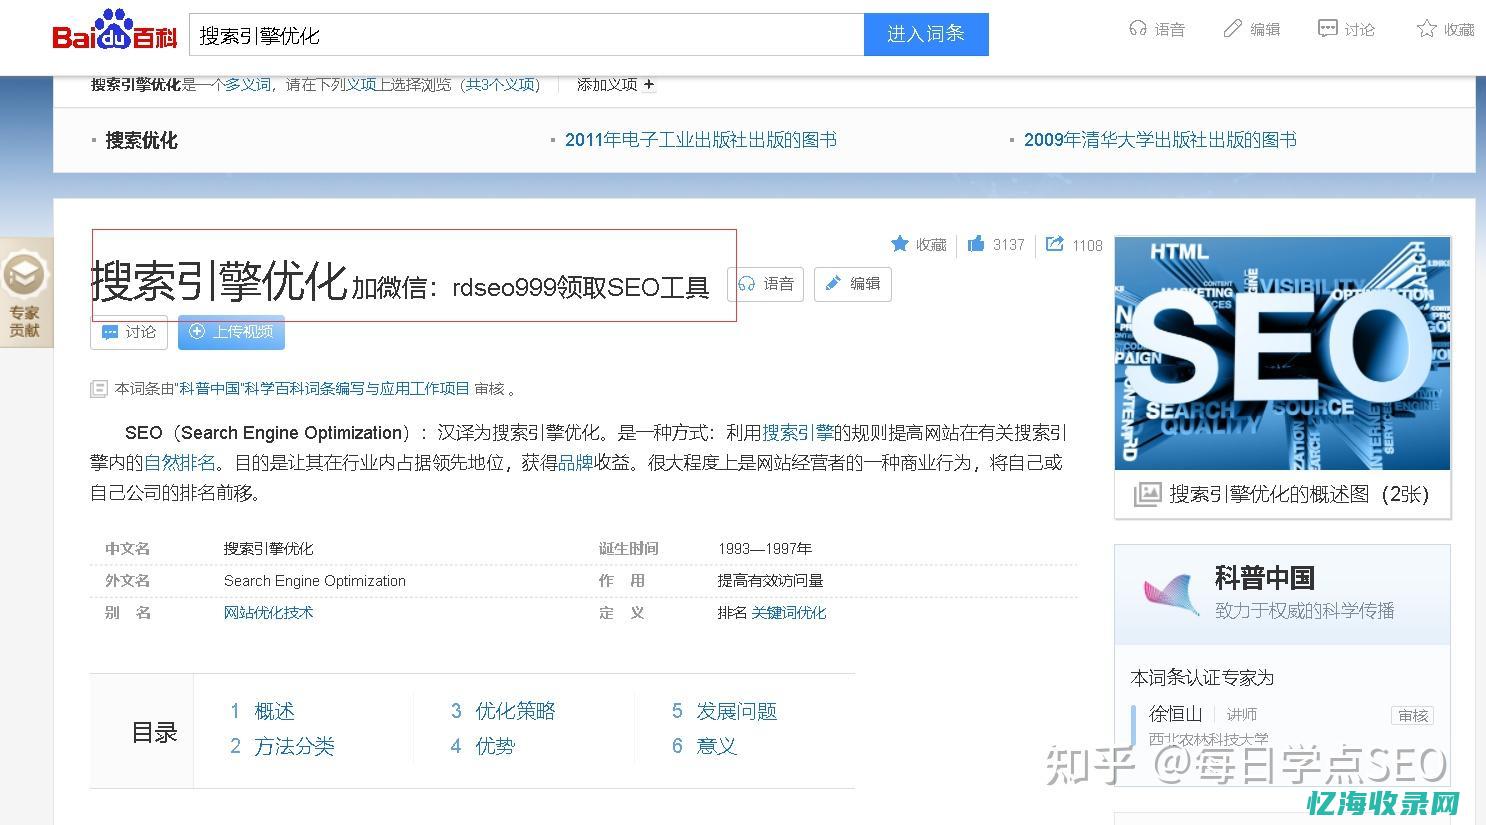Open the 自然排名 hyperlink in the description
The image size is (1486, 825).
tap(179, 462)
